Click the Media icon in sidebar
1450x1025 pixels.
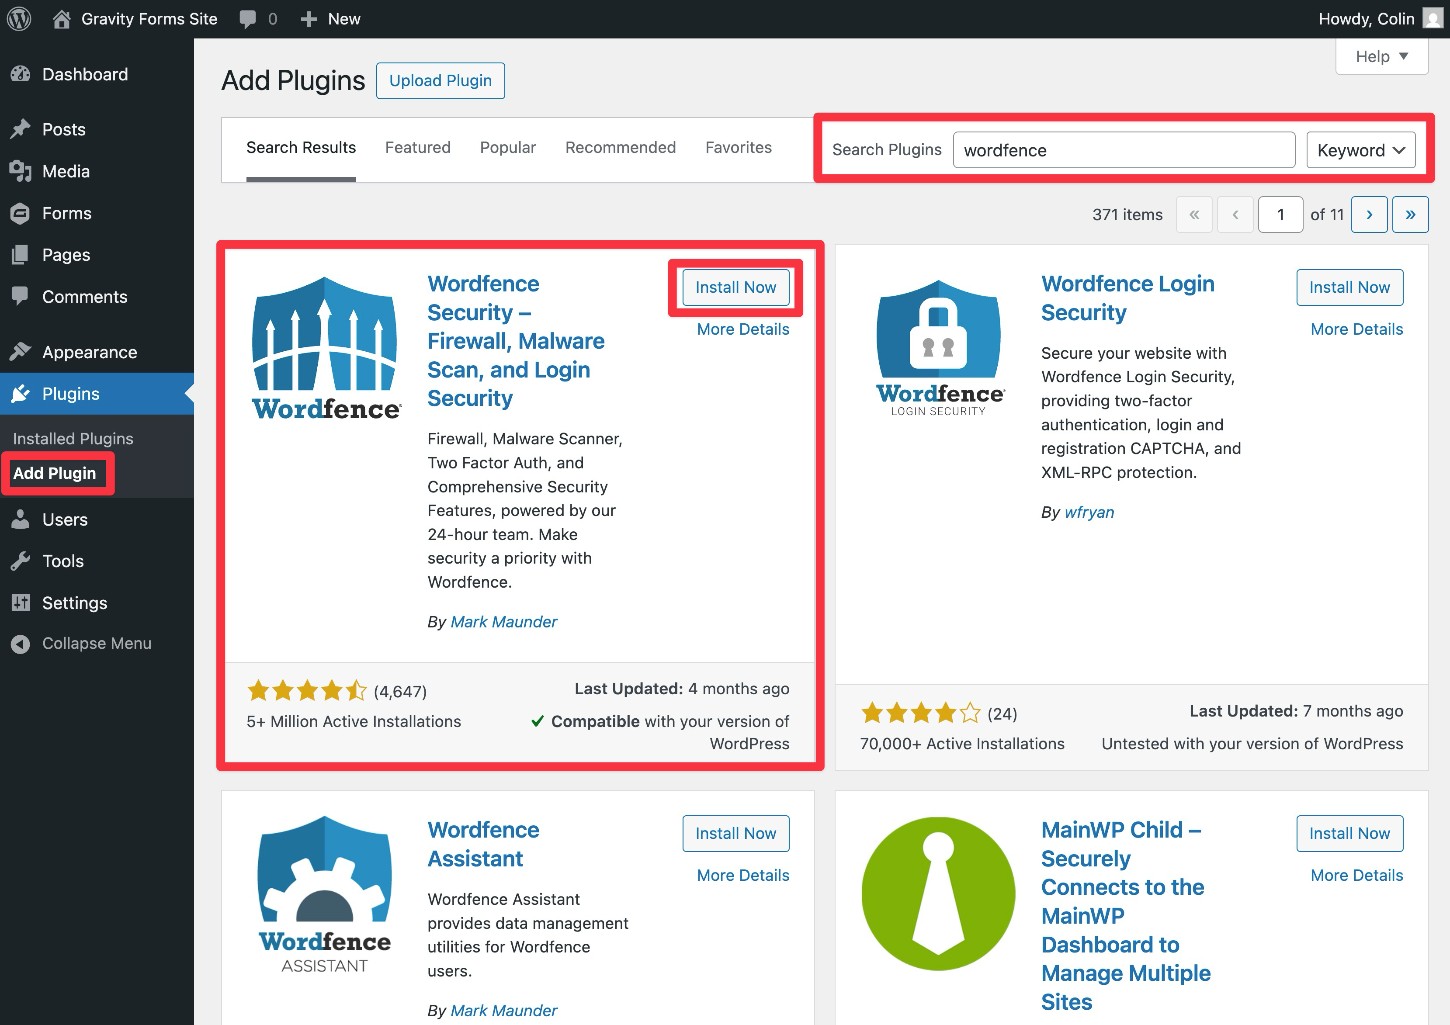click(20, 171)
